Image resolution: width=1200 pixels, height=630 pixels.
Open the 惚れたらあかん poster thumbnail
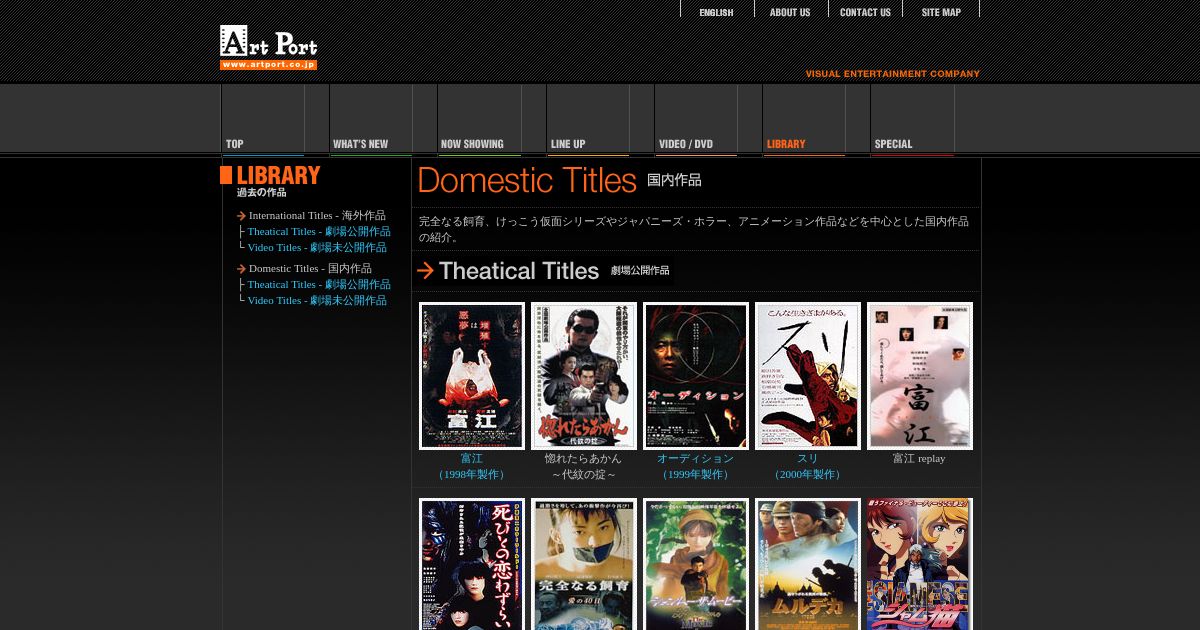click(x=584, y=376)
